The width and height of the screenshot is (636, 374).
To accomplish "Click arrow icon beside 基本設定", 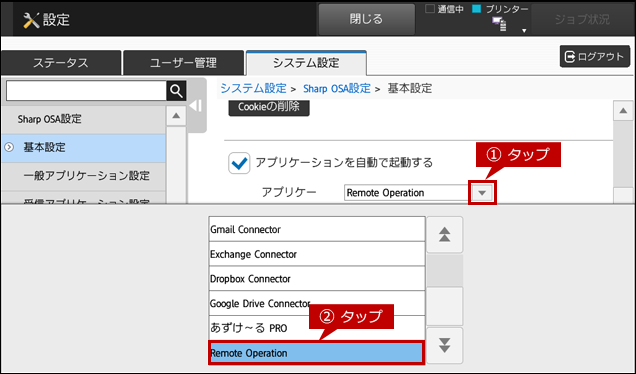I will (x=9, y=147).
